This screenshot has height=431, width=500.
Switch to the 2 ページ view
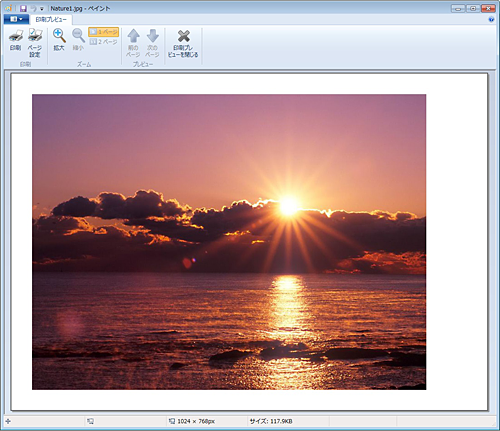point(104,42)
